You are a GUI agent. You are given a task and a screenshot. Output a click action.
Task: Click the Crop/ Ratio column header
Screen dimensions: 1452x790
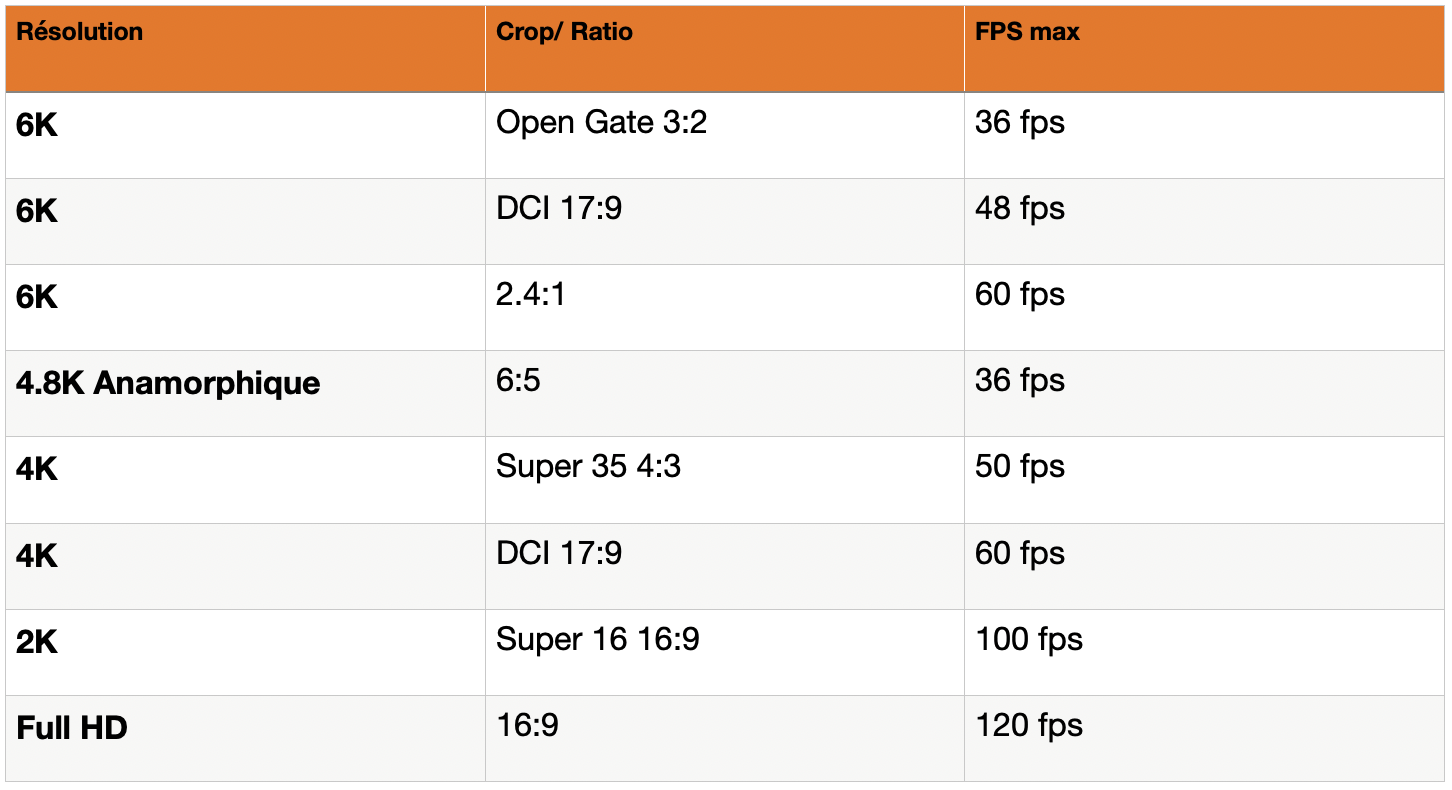[x=564, y=32]
